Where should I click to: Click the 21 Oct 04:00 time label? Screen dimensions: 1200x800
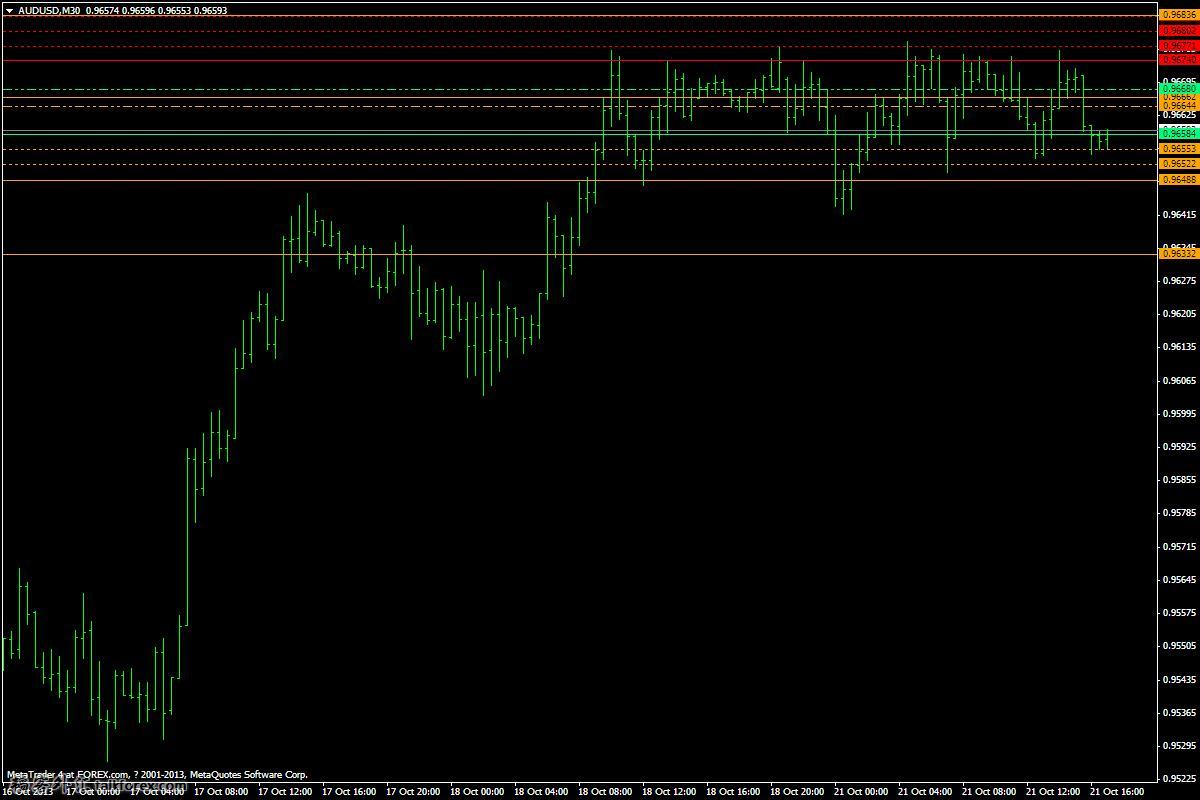tap(925, 791)
